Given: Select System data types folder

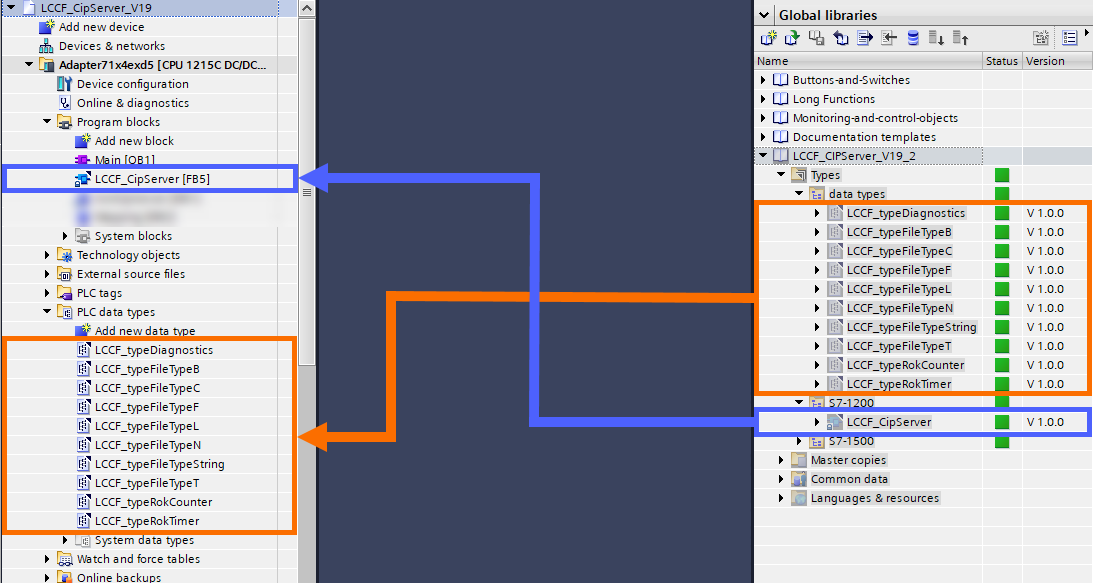Looking at the screenshot, I should click(x=144, y=540).
